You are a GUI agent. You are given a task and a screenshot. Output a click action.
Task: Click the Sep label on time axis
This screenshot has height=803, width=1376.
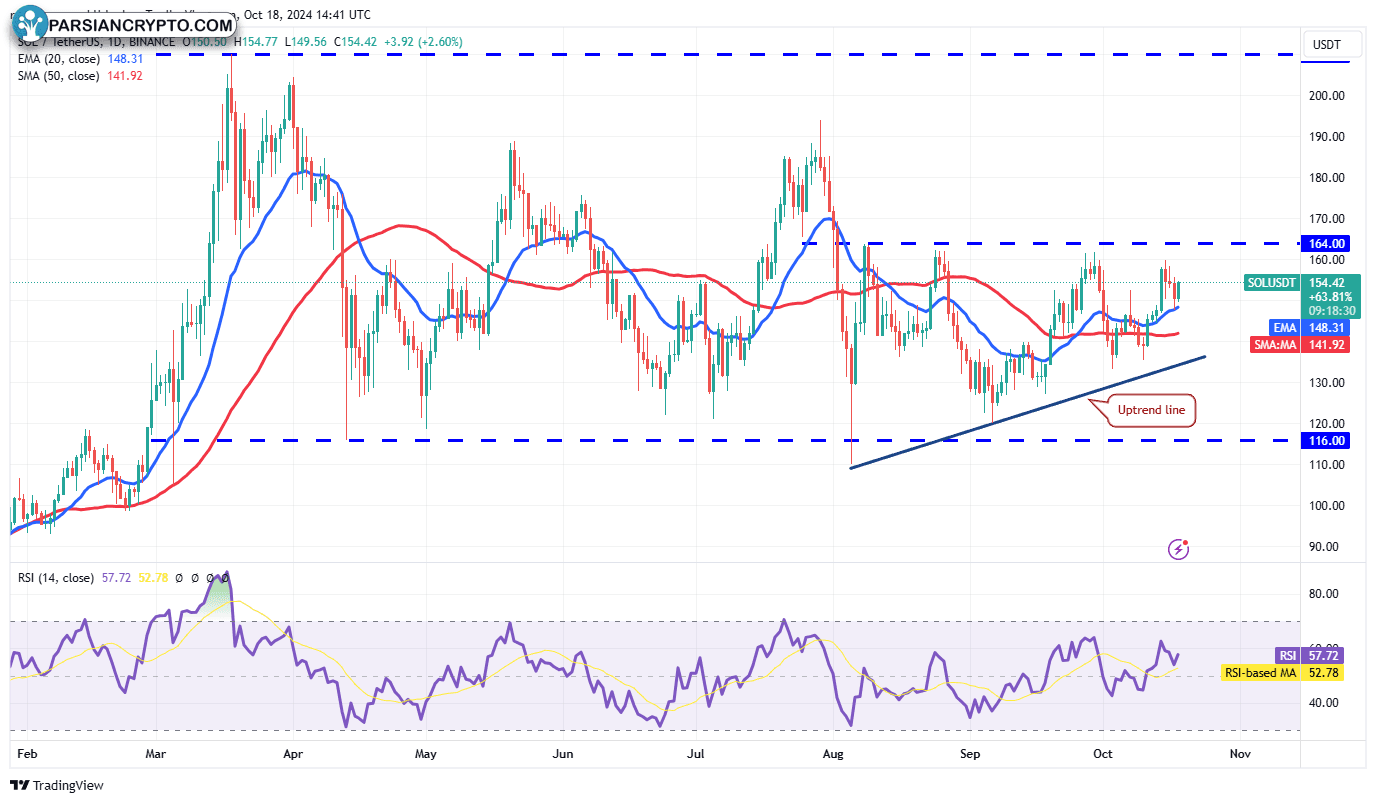[x=970, y=752]
